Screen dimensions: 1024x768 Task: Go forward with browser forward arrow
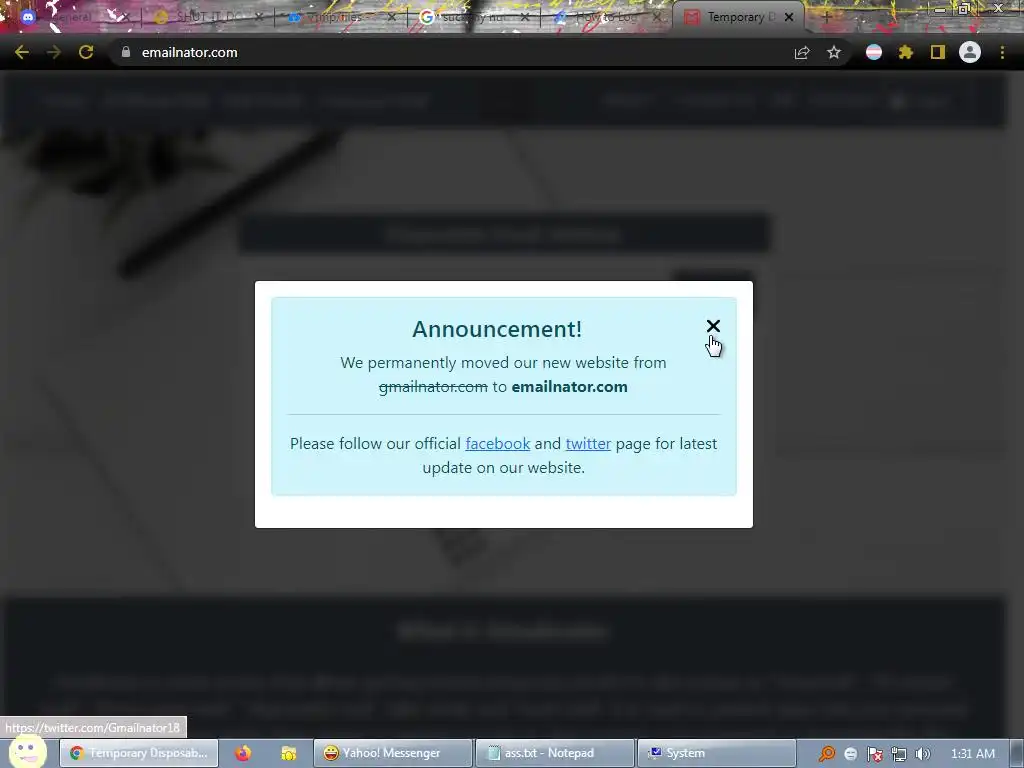pyautogui.click(x=54, y=52)
